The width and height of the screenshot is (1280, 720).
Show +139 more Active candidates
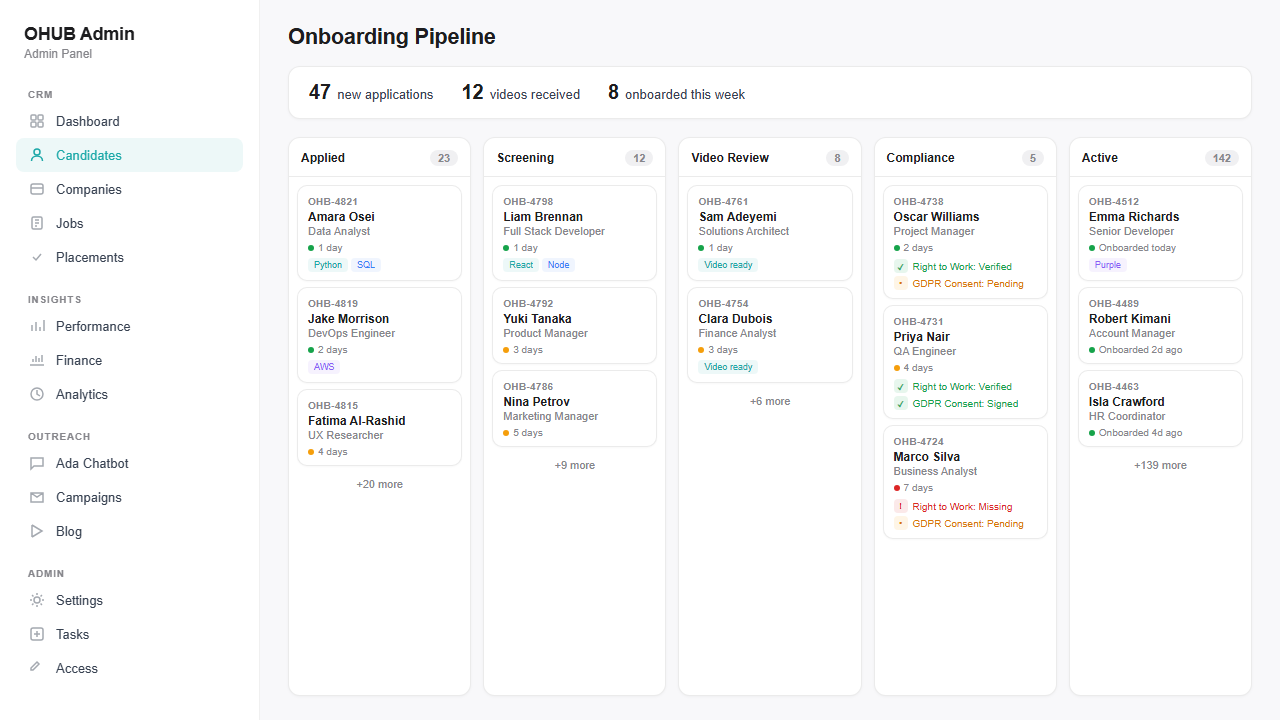(1160, 465)
